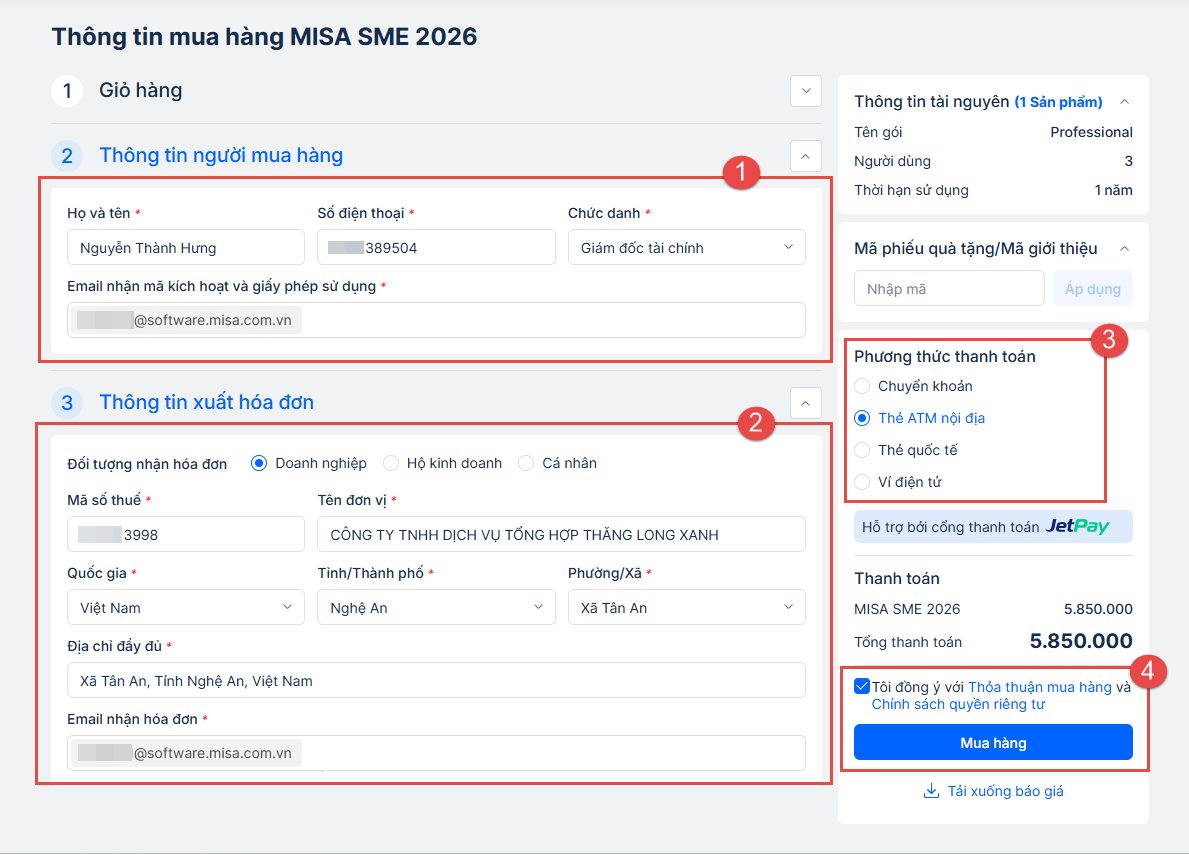Collapse the Mã phiếu quà tặng section chevron
Viewport: 1189px width, 854px height.
pos(1125,248)
